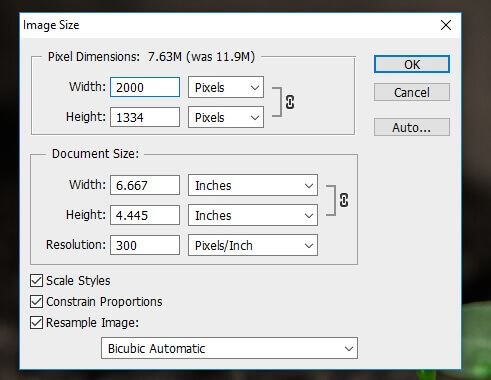
Task: Click the Document Size group label
Action: click(x=95, y=154)
